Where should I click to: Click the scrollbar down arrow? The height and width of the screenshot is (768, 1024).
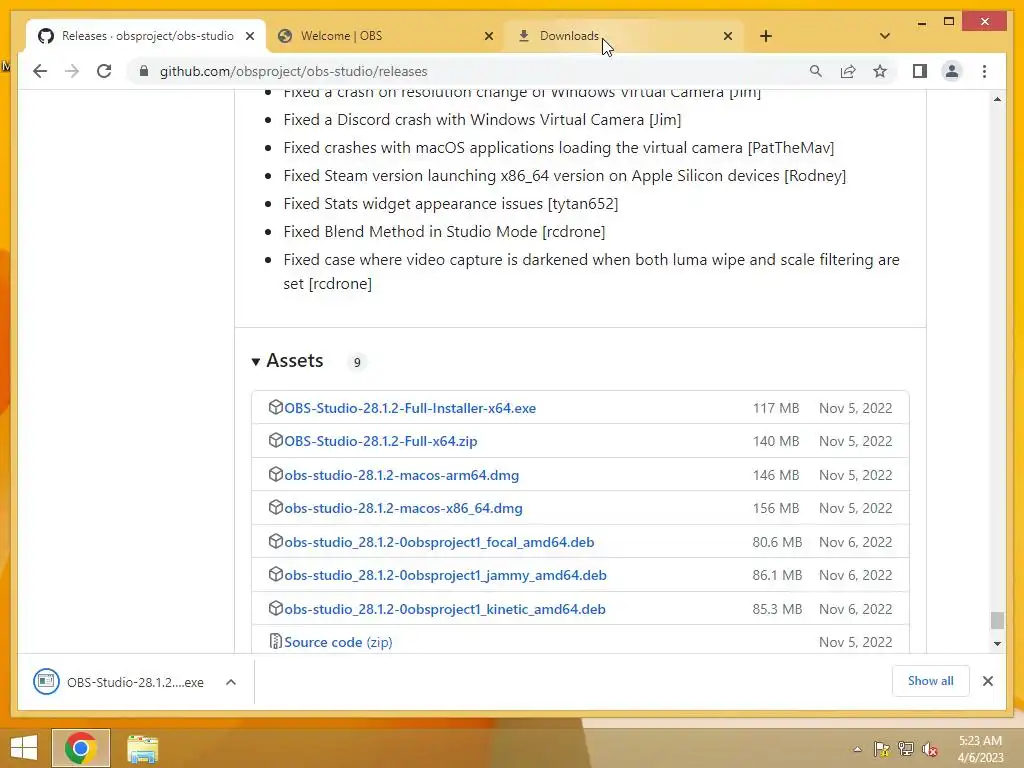click(997, 644)
